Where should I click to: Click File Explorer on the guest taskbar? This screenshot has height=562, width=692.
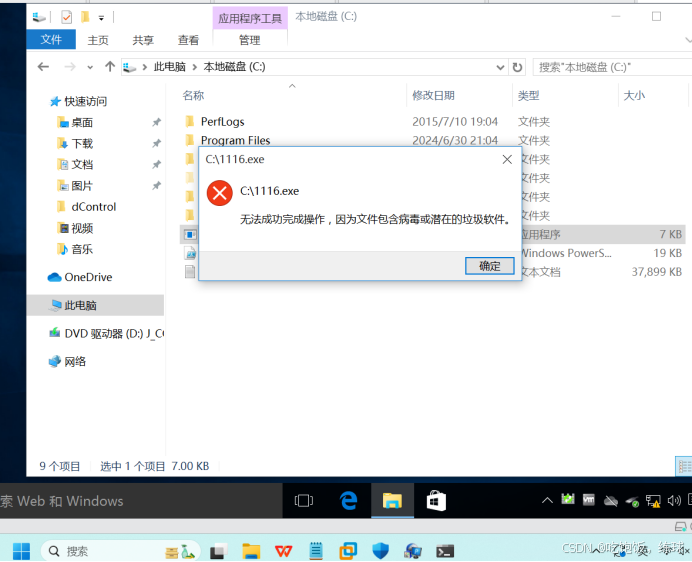(392, 501)
